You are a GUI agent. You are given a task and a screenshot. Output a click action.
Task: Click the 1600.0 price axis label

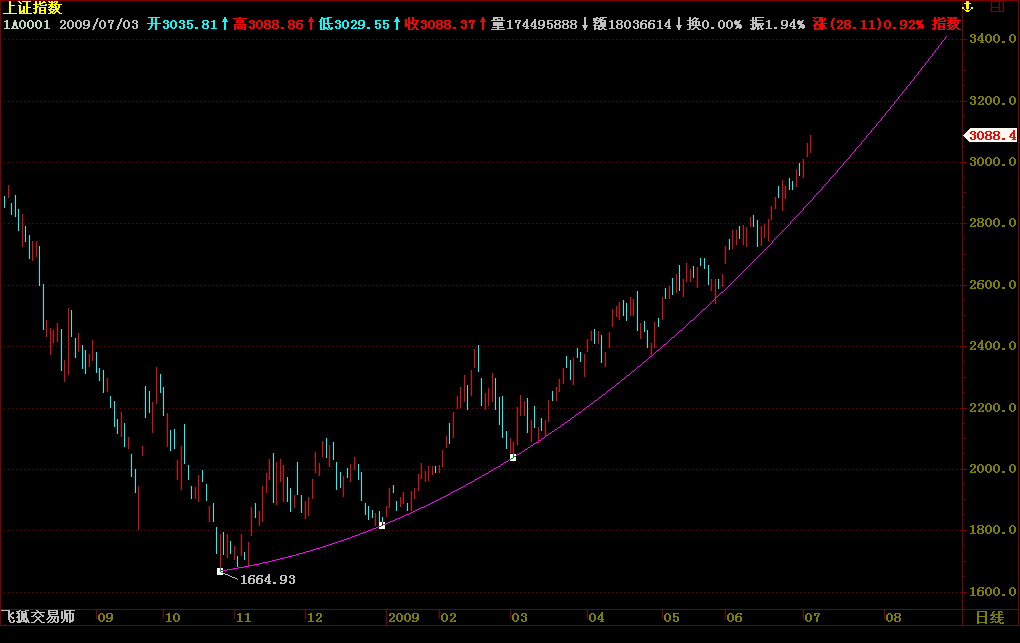pyautogui.click(x=992, y=592)
